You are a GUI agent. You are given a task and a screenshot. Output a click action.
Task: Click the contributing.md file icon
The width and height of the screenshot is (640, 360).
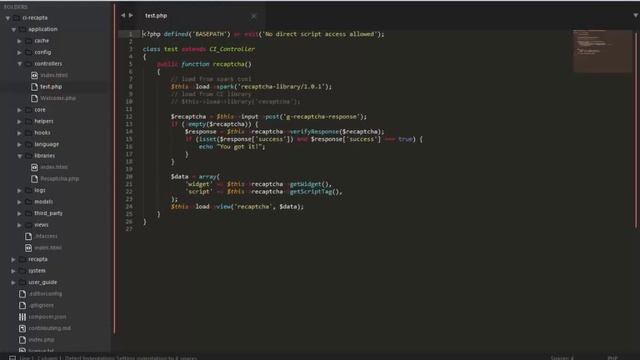[x=22, y=328]
